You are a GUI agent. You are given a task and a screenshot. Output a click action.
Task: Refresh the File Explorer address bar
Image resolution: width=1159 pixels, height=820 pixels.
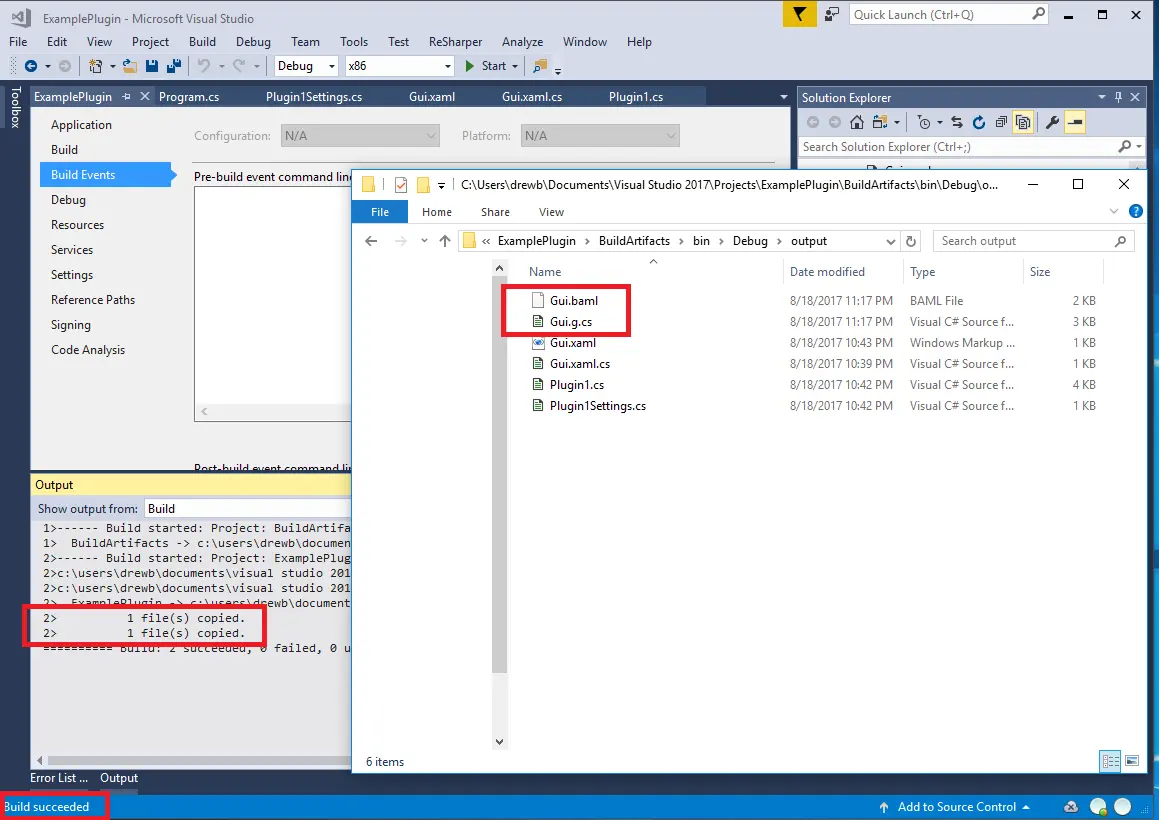(x=911, y=241)
